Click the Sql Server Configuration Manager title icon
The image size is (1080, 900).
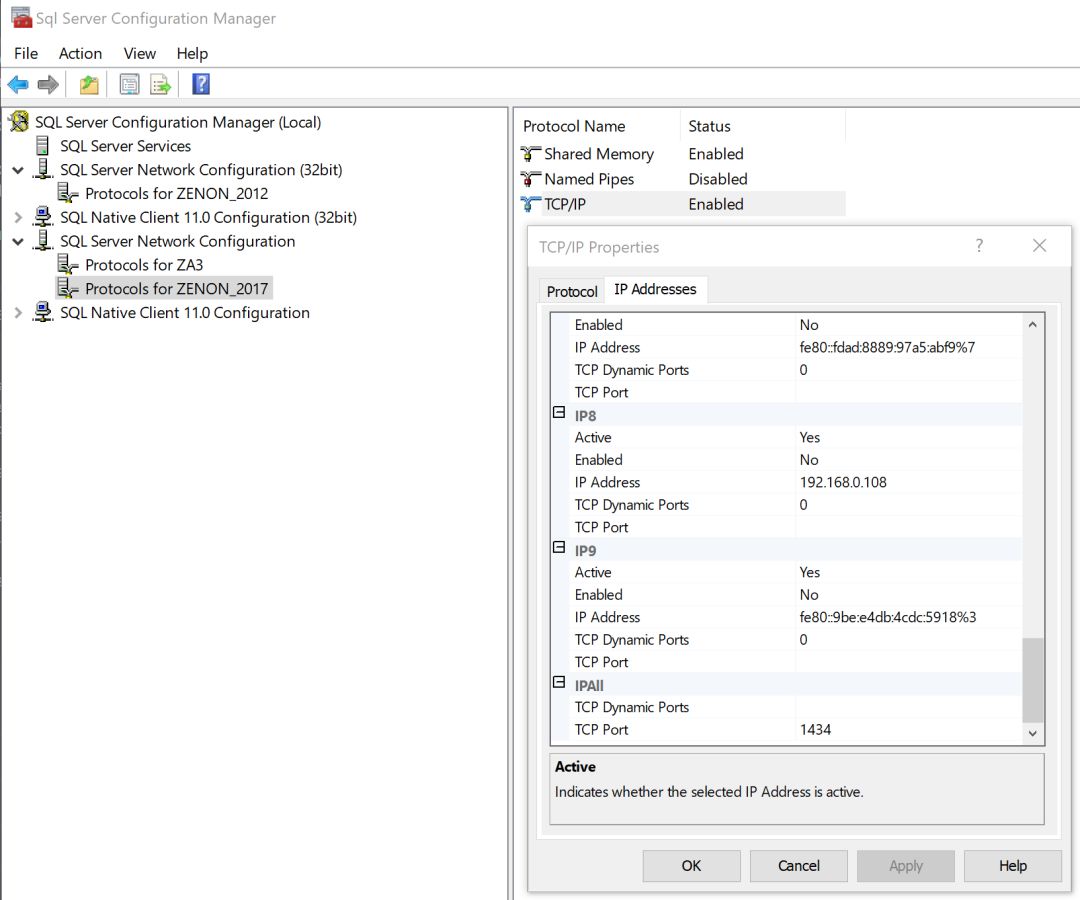(21, 18)
